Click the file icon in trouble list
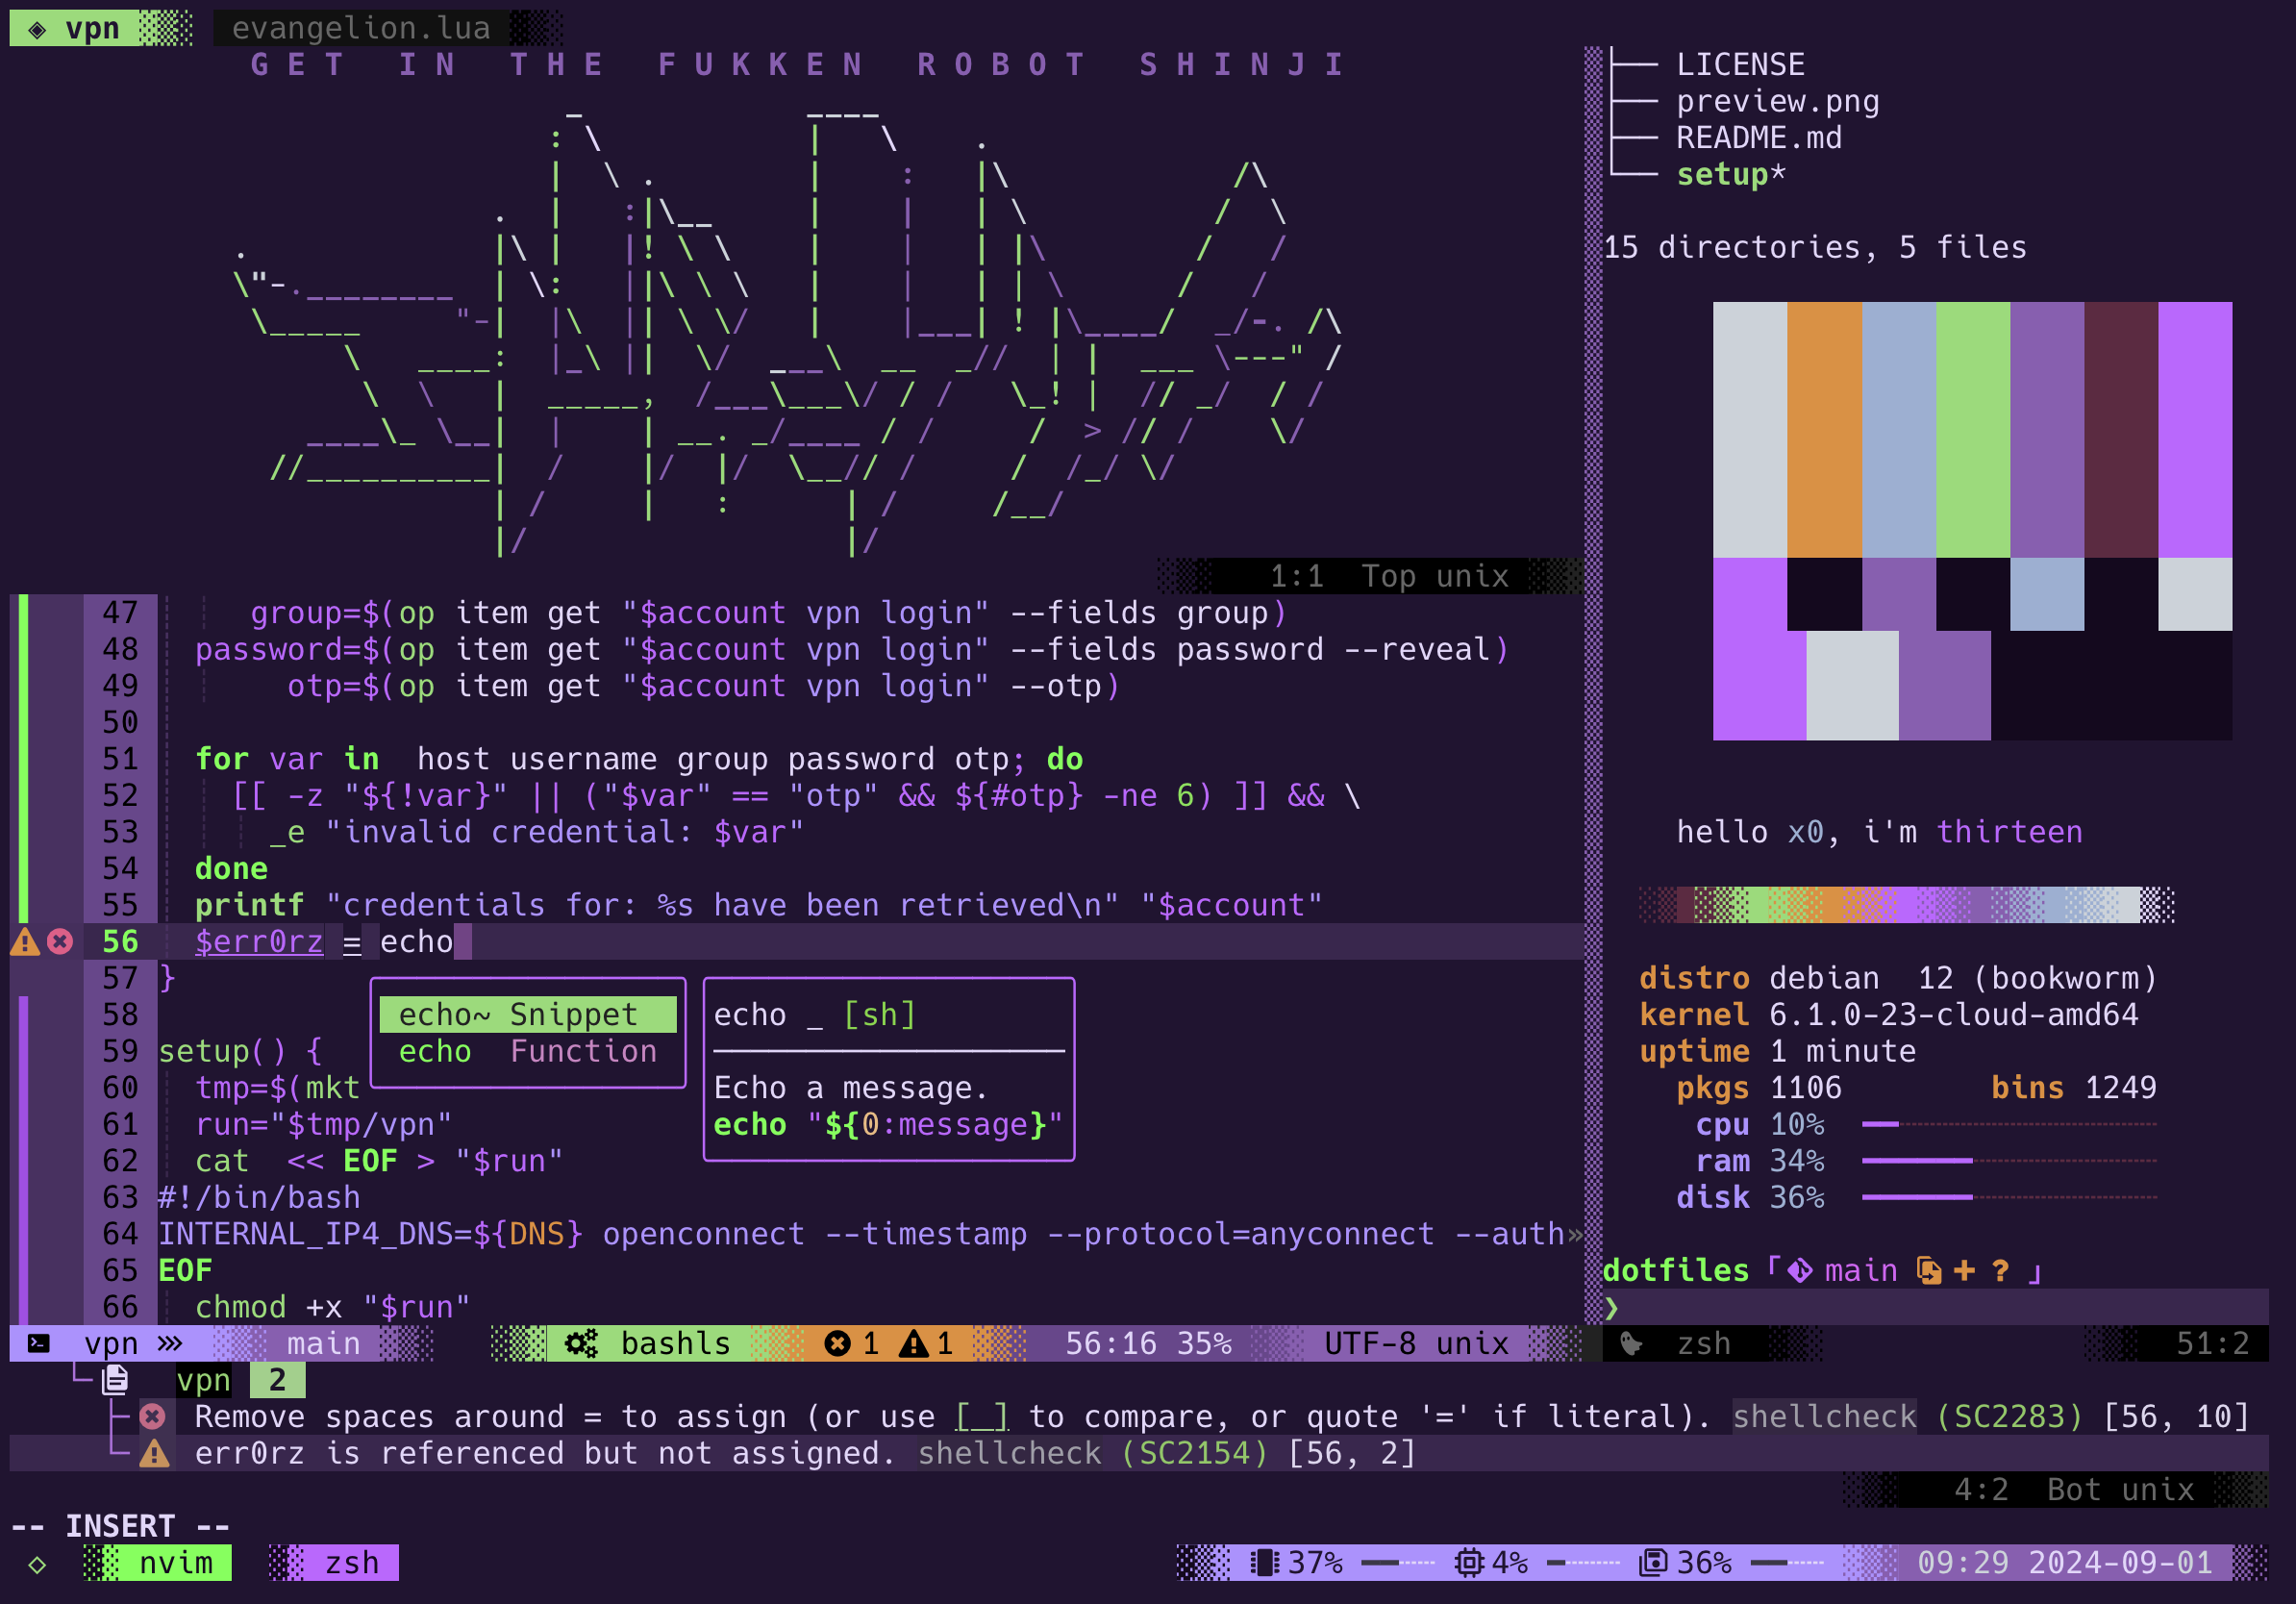This screenshot has height=1604, width=2296. tap(116, 1380)
